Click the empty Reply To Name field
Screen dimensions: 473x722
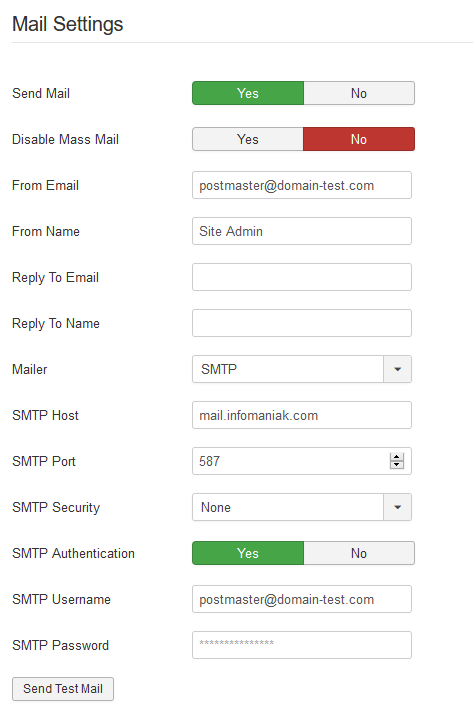pyautogui.click(x=302, y=323)
